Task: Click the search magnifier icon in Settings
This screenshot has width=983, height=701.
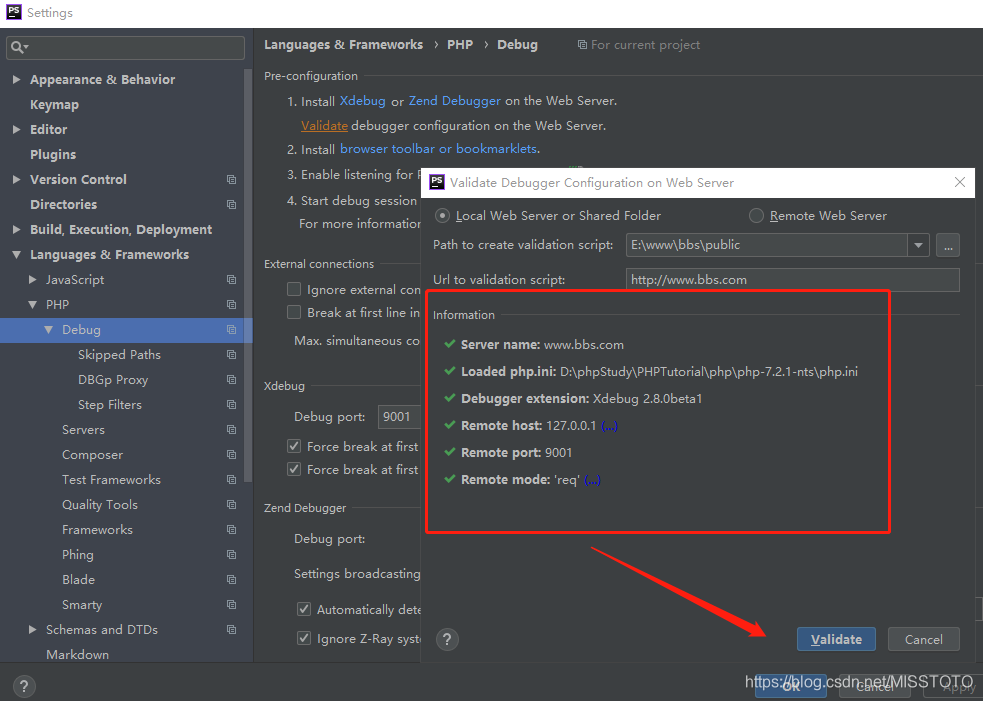Action: coord(17,47)
